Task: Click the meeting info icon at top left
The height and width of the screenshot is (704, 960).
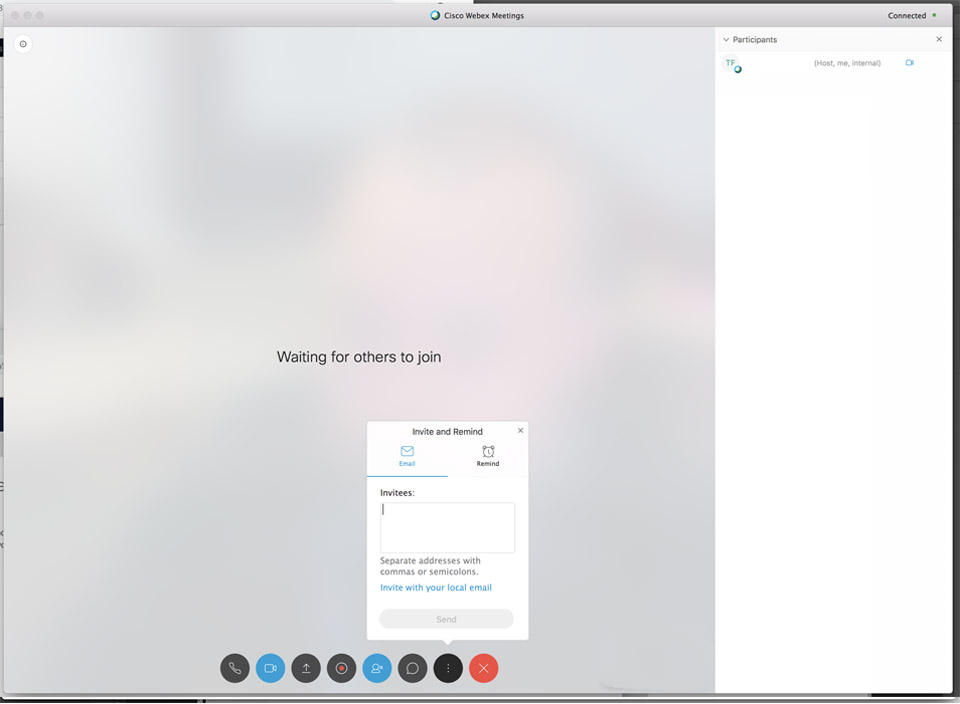Action: 23,44
